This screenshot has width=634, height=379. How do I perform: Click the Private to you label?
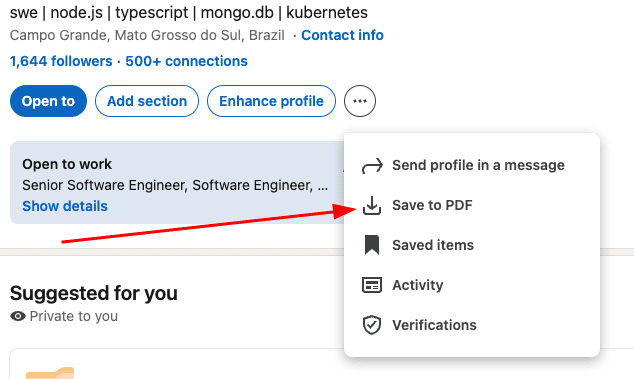pos(74,316)
